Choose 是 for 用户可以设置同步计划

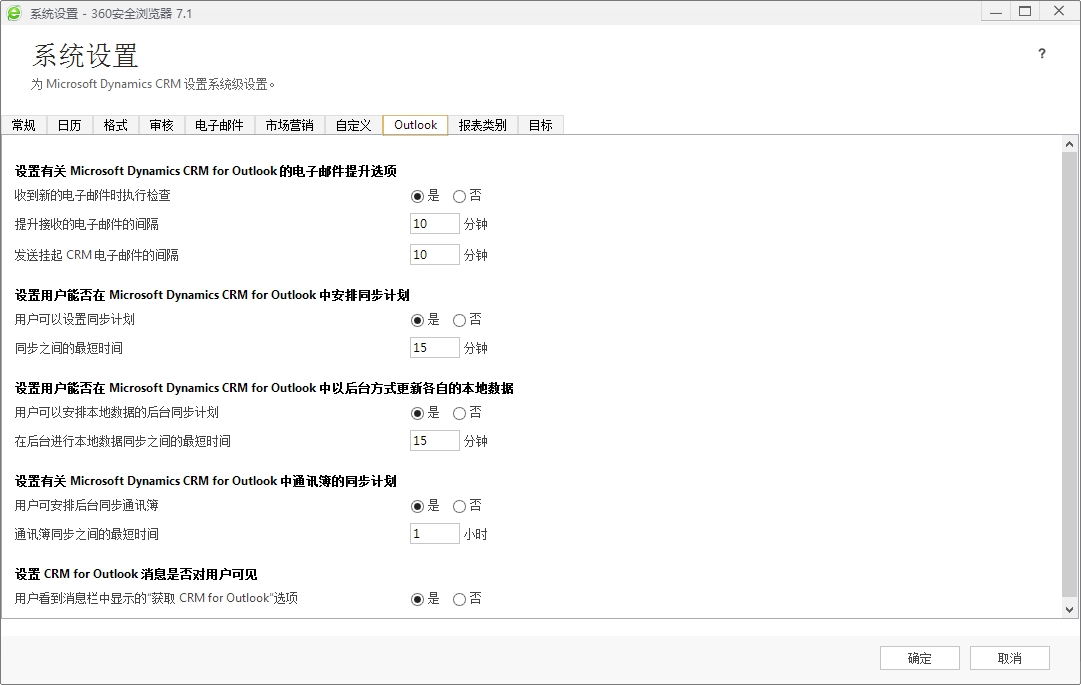pos(417,320)
